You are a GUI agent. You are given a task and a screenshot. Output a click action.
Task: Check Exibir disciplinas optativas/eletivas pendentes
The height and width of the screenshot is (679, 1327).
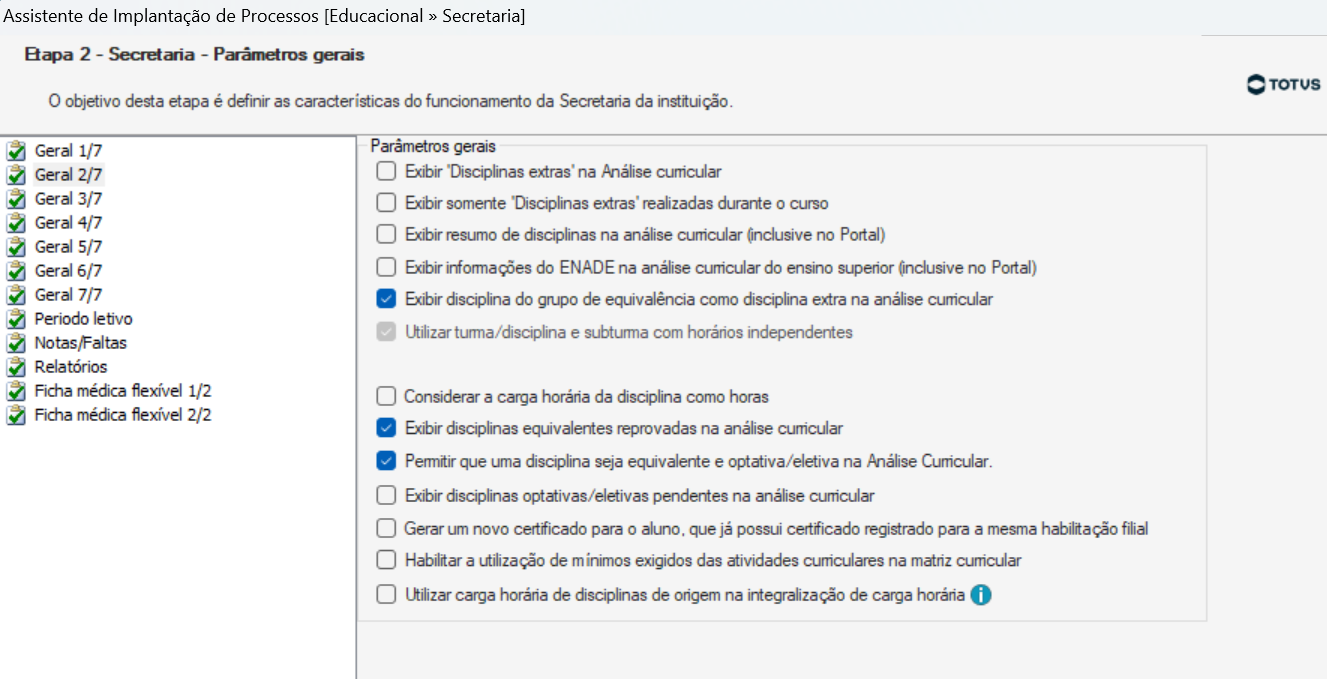coord(386,495)
